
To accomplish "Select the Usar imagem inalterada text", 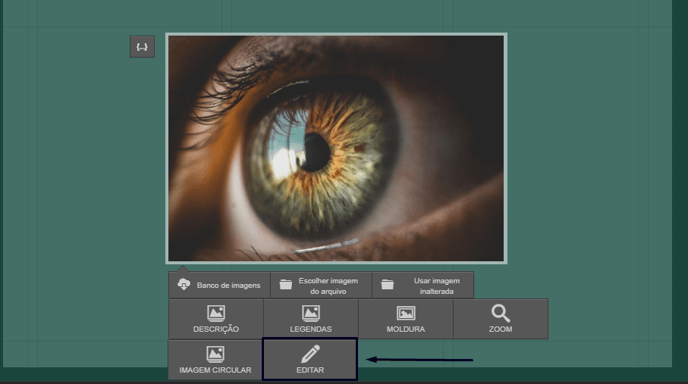I will coord(437,286).
